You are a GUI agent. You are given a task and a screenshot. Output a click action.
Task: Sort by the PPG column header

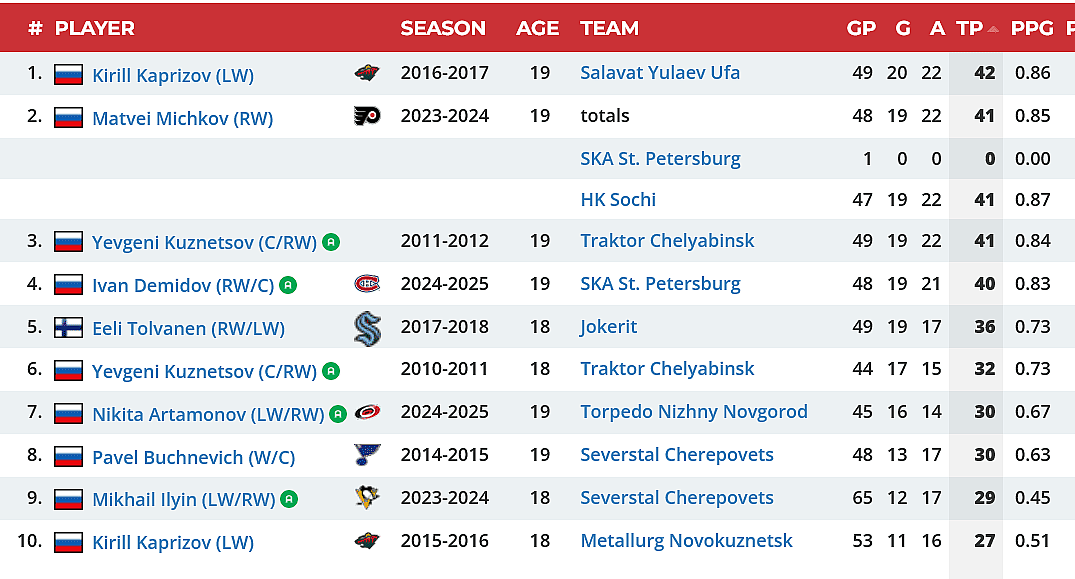tap(1032, 28)
